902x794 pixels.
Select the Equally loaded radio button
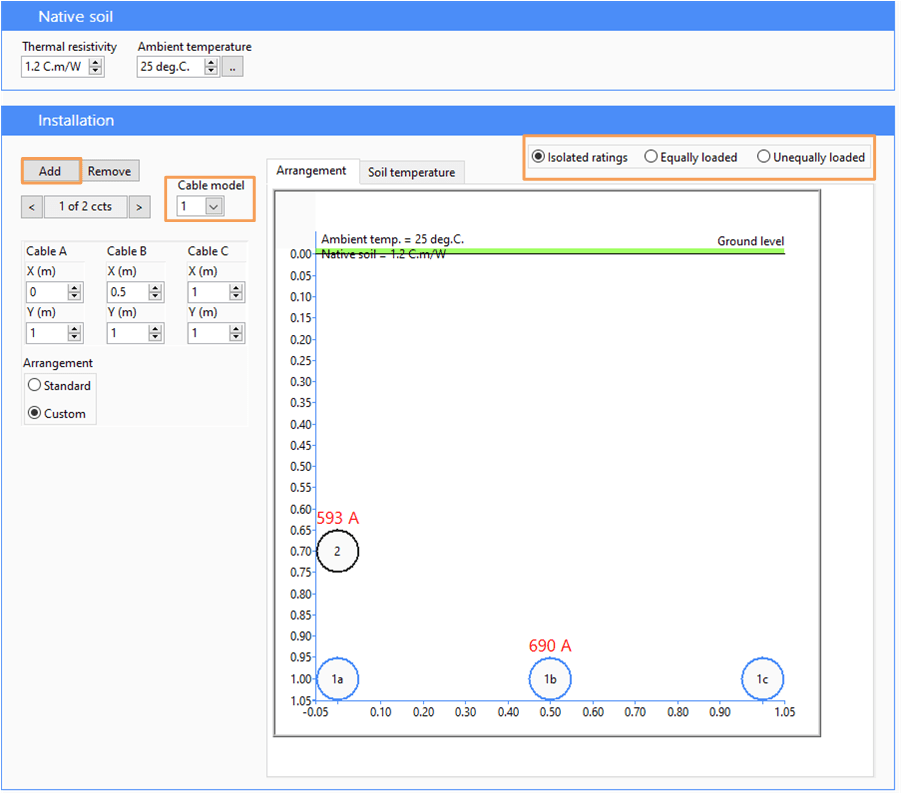click(x=651, y=156)
